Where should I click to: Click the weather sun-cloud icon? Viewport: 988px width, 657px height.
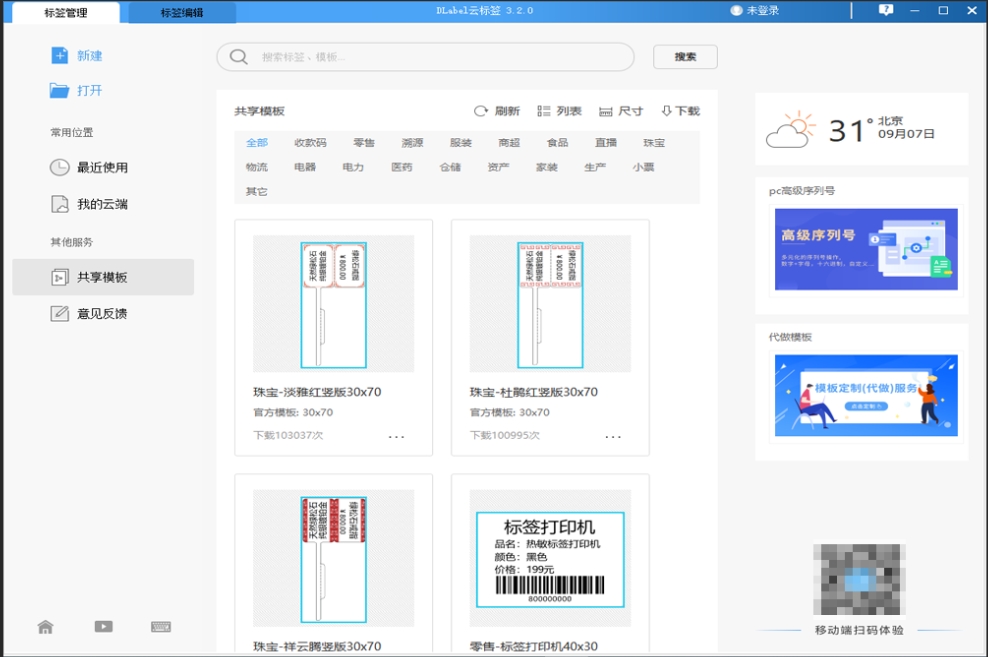pos(790,130)
